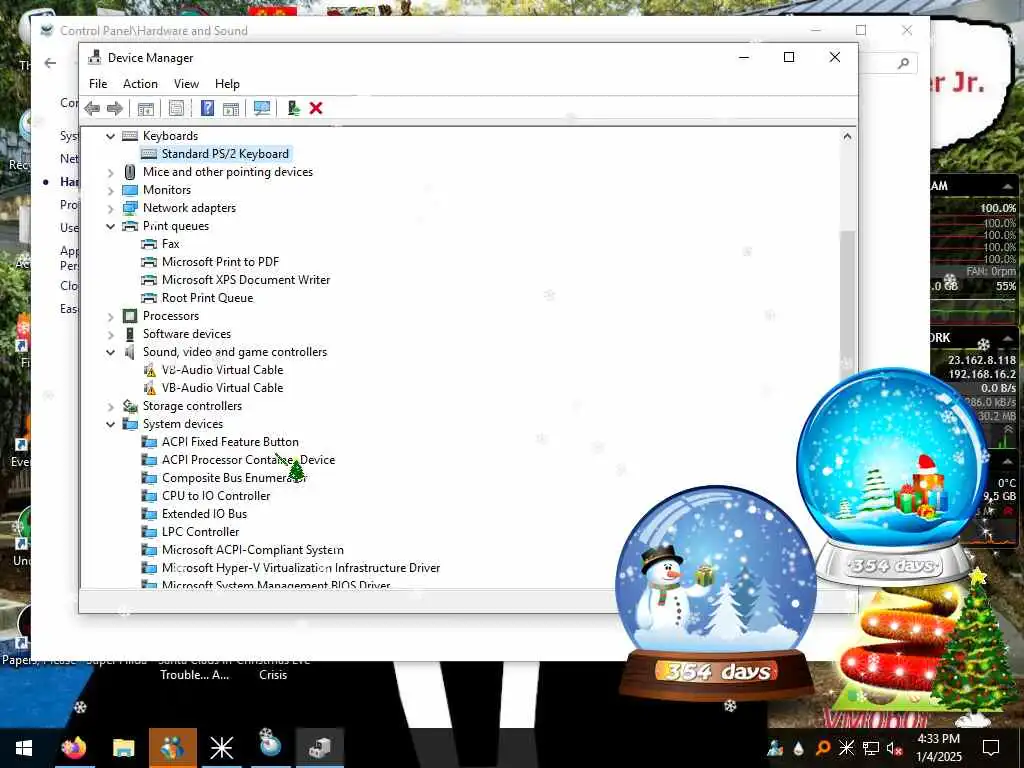Click Show/Hide Console Tree toolbar icon
Screen dimensions: 1024x768
coord(146,108)
